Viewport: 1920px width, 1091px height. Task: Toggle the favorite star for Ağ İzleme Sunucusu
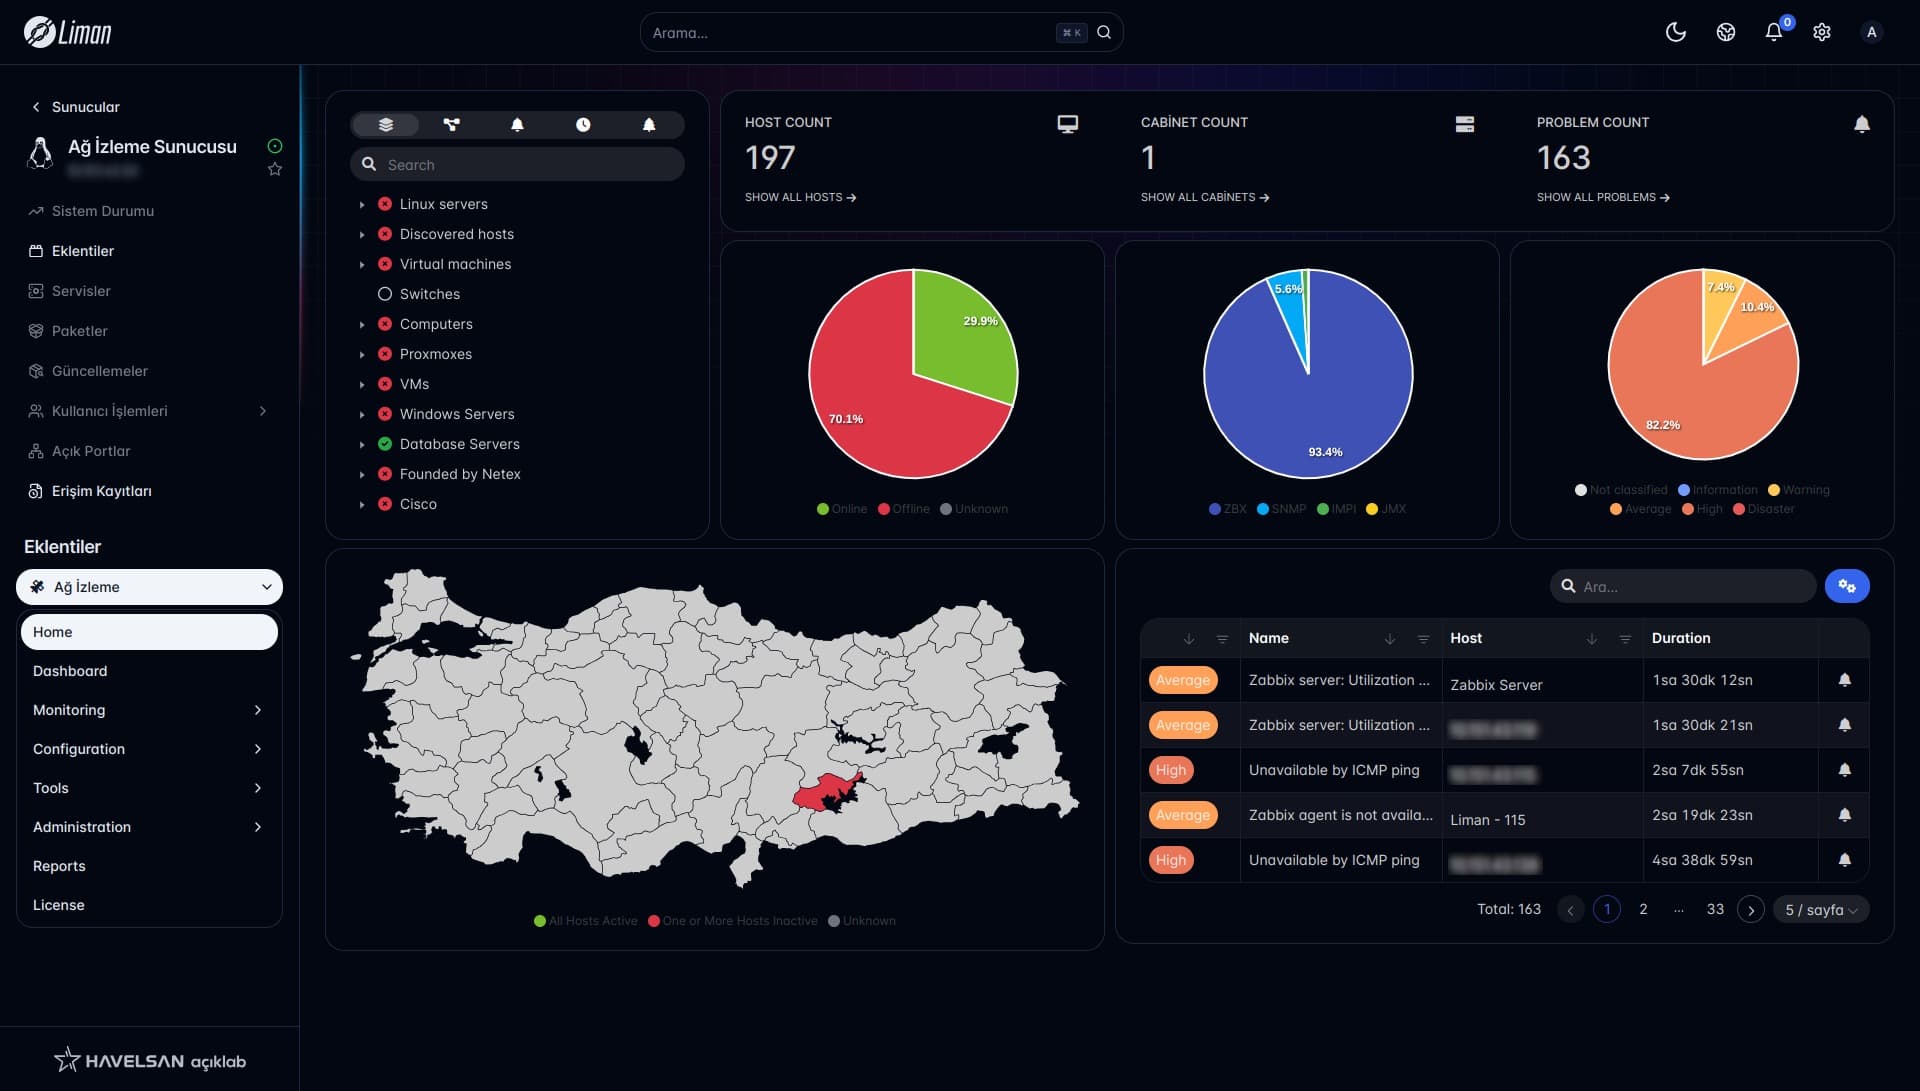tap(275, 169)
